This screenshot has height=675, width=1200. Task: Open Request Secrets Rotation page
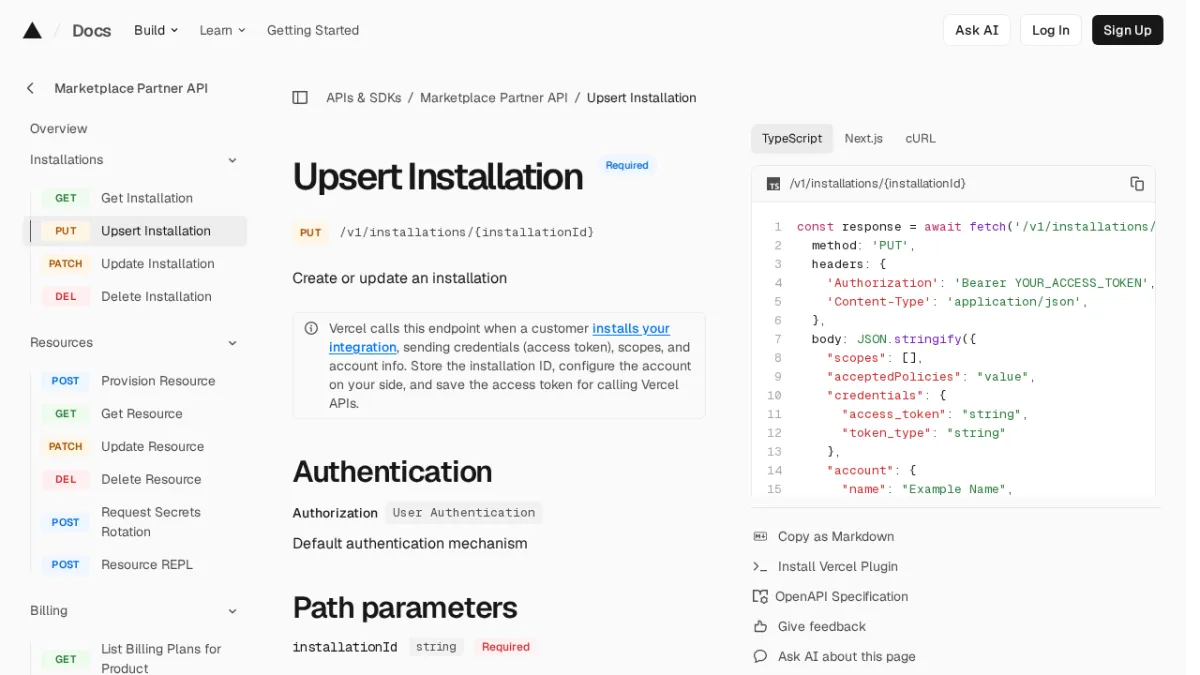(x=151, y=522)
